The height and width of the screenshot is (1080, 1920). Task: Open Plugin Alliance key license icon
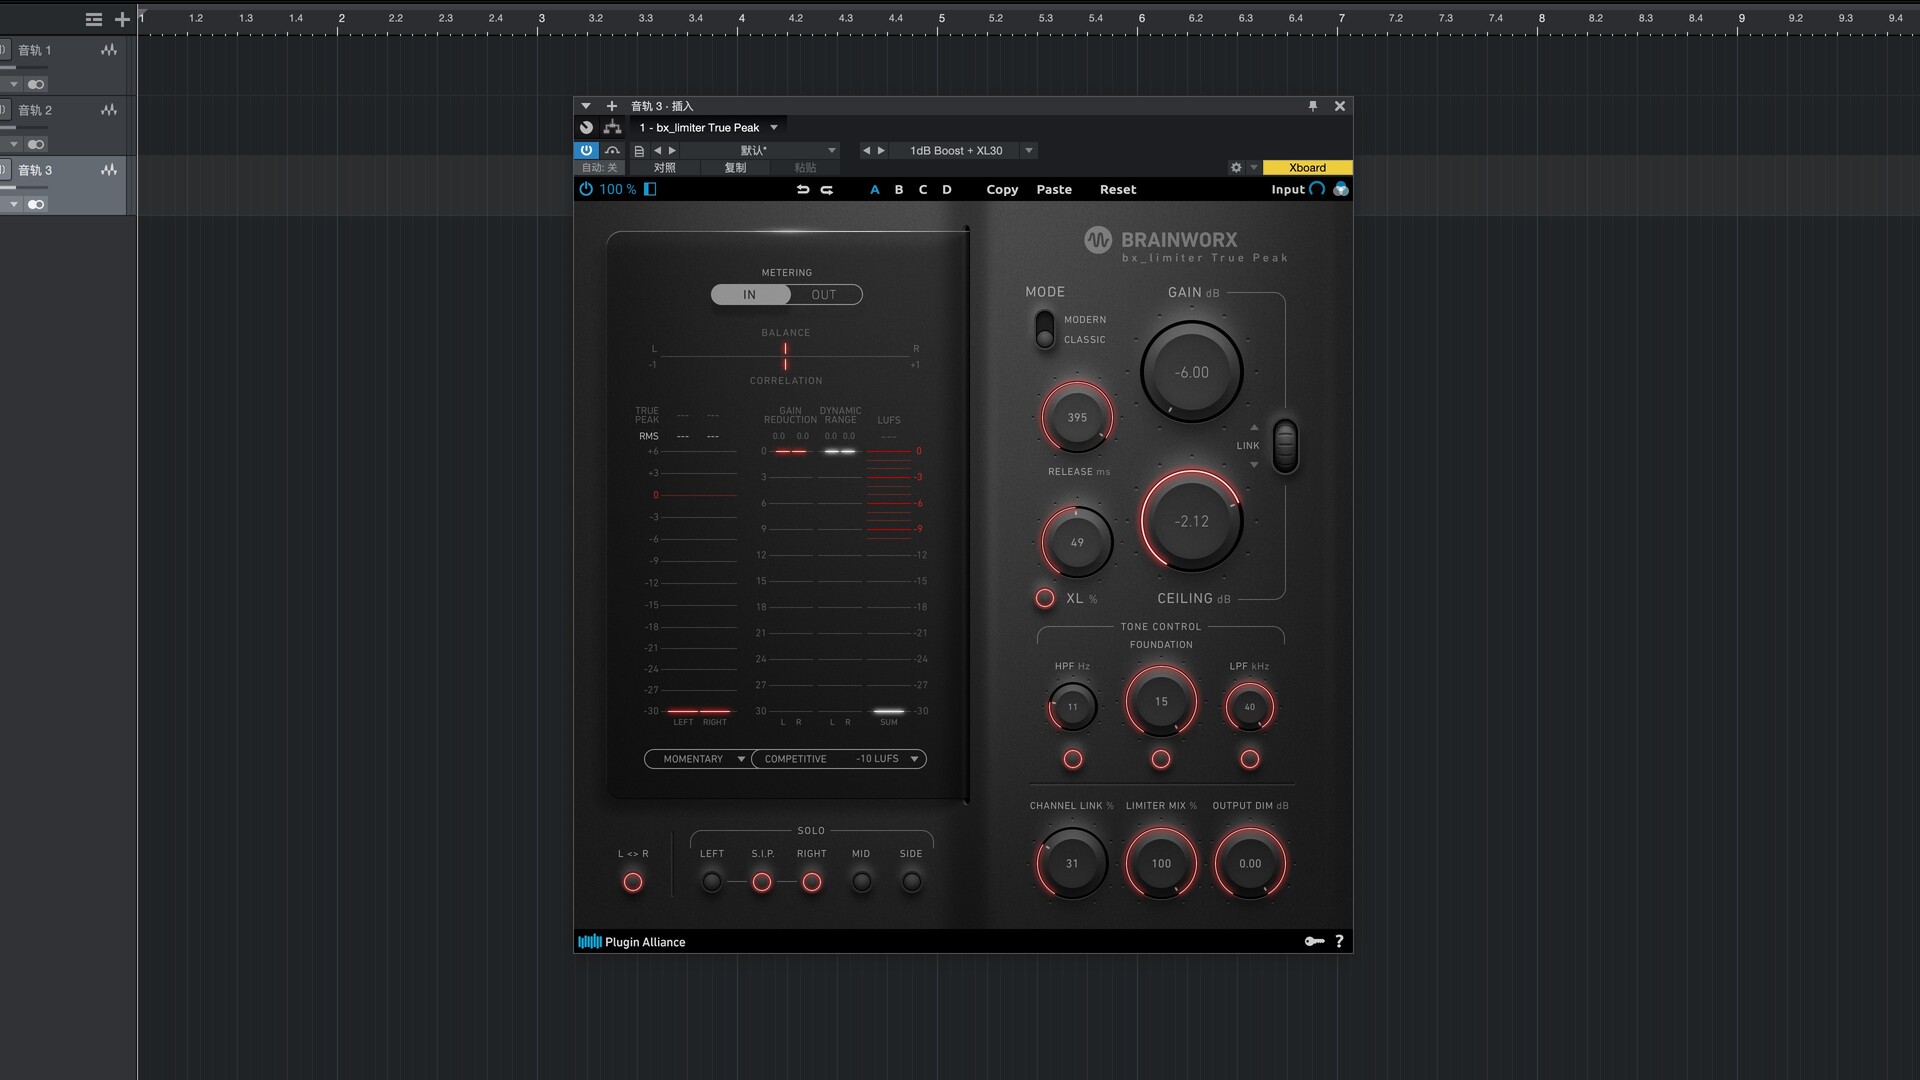click(1314, 941)
